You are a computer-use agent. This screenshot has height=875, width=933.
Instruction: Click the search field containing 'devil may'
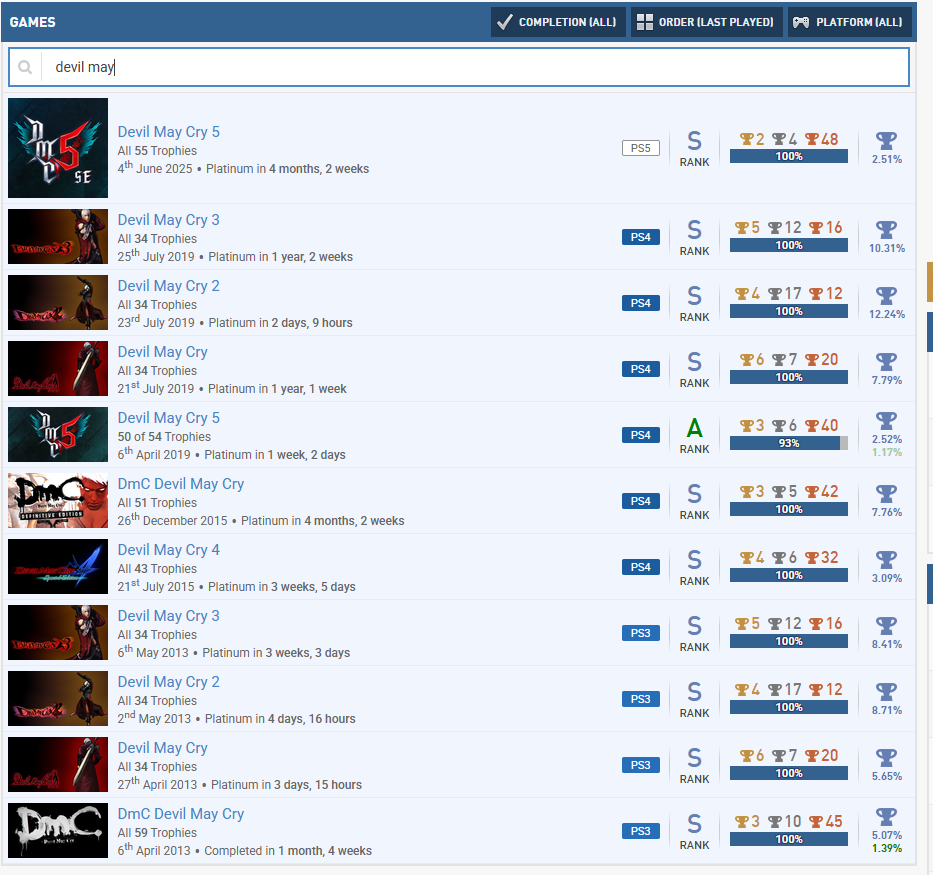470,68
